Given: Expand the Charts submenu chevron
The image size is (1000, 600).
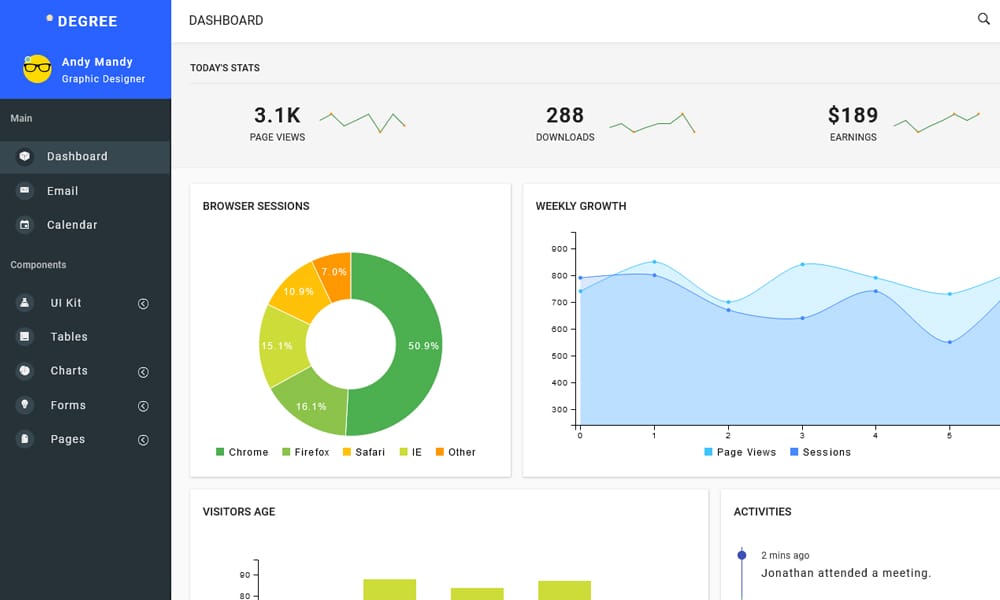Looking at the screenshot, I should coord(143,370).
